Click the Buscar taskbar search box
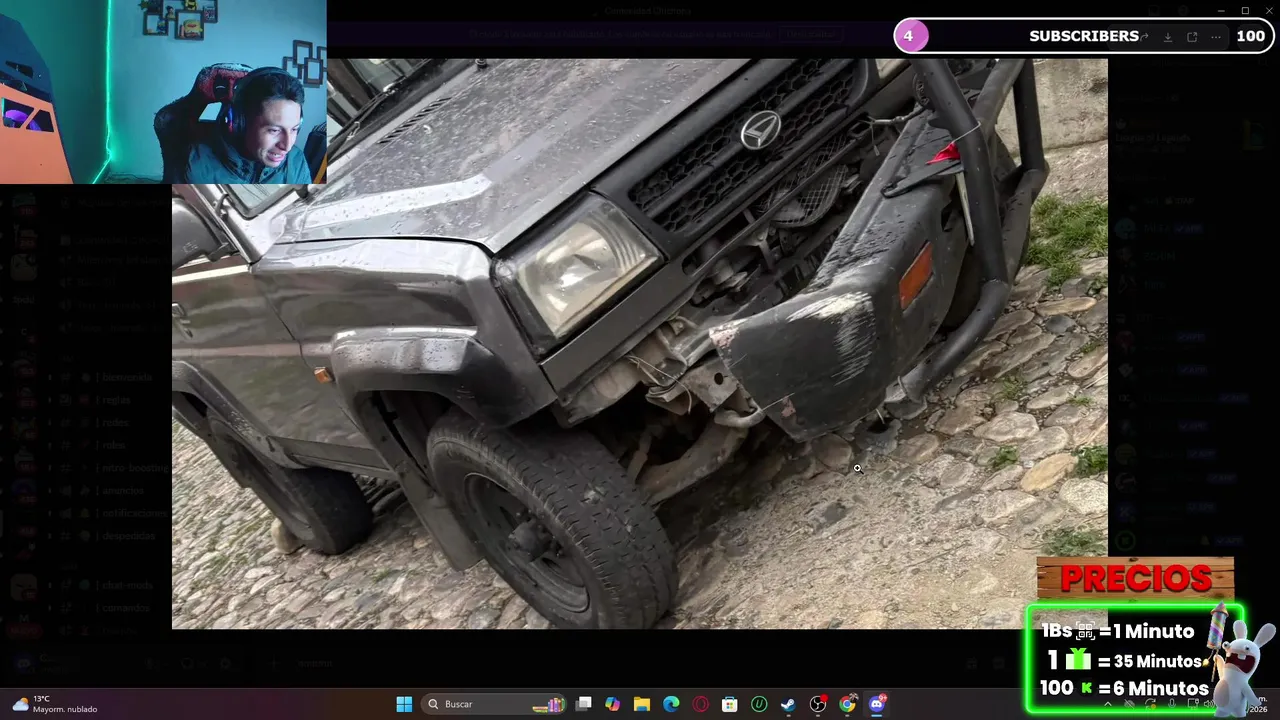The width and height of the screenshot is (1280, 720). (x=494, y=704)
